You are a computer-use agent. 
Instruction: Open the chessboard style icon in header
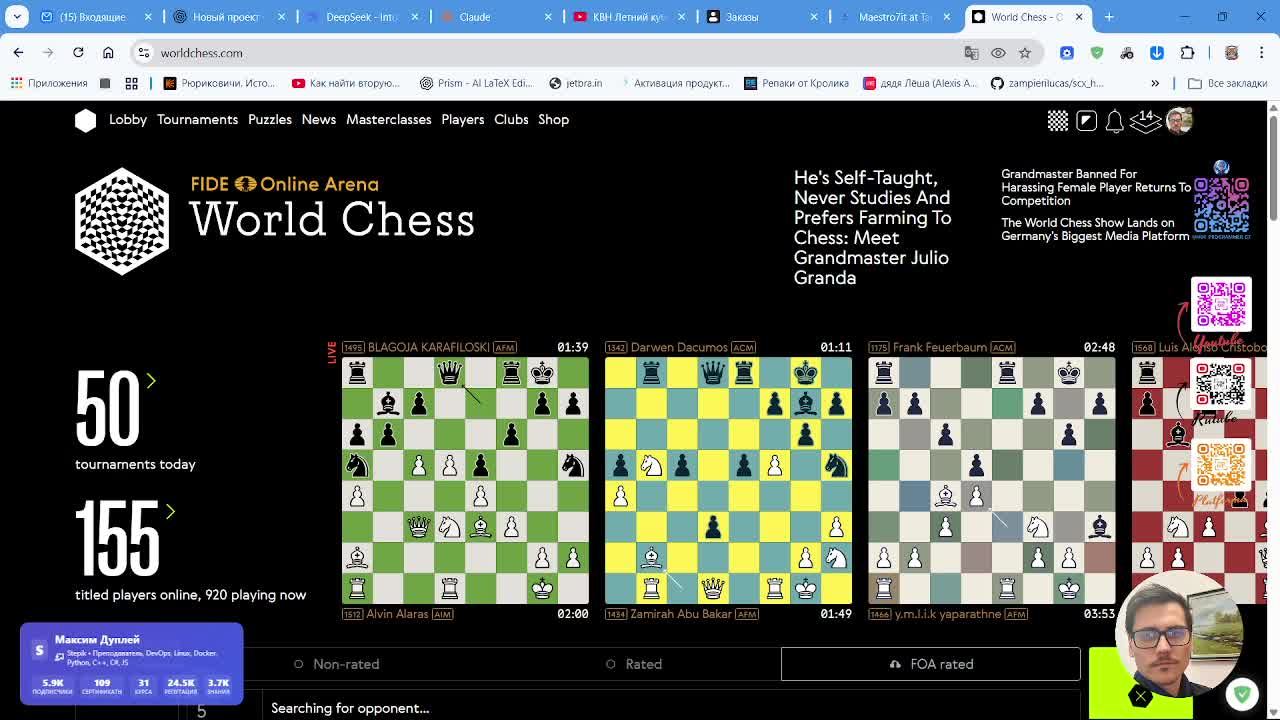1058,120
